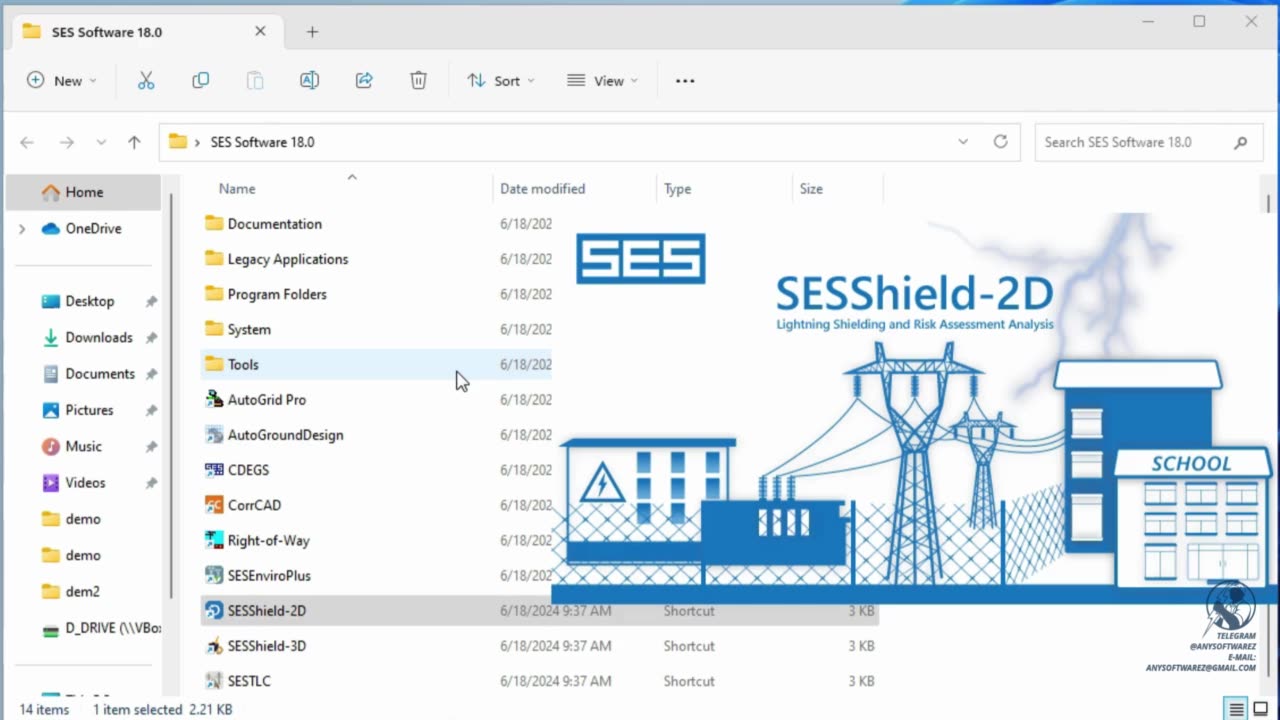This screenshot has height=720, width=1280.
Task: Add a new File Explorer tab
Action: click(312, 32)
